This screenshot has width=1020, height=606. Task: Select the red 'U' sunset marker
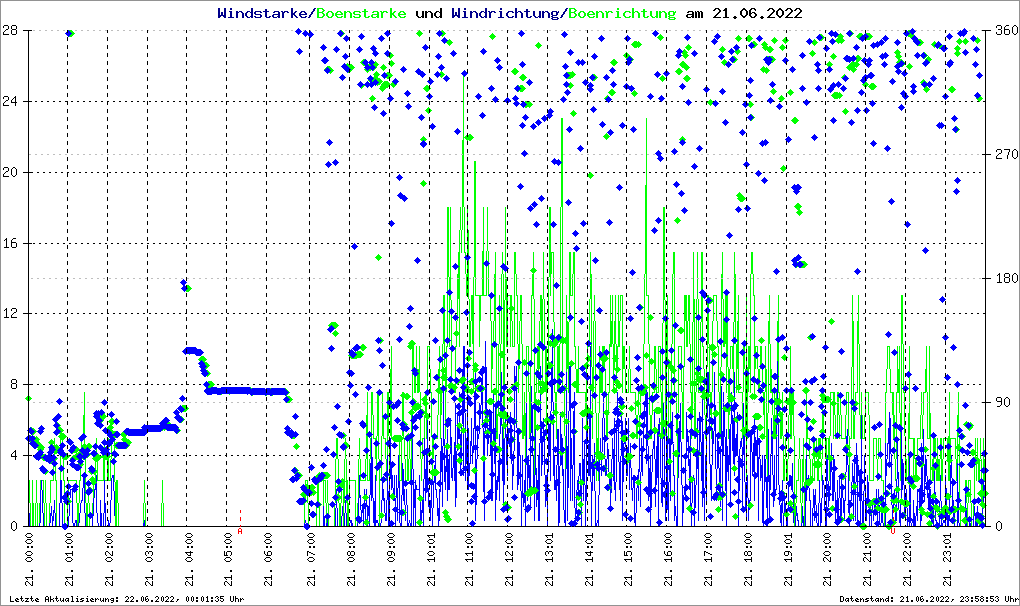tap(892, 531)
